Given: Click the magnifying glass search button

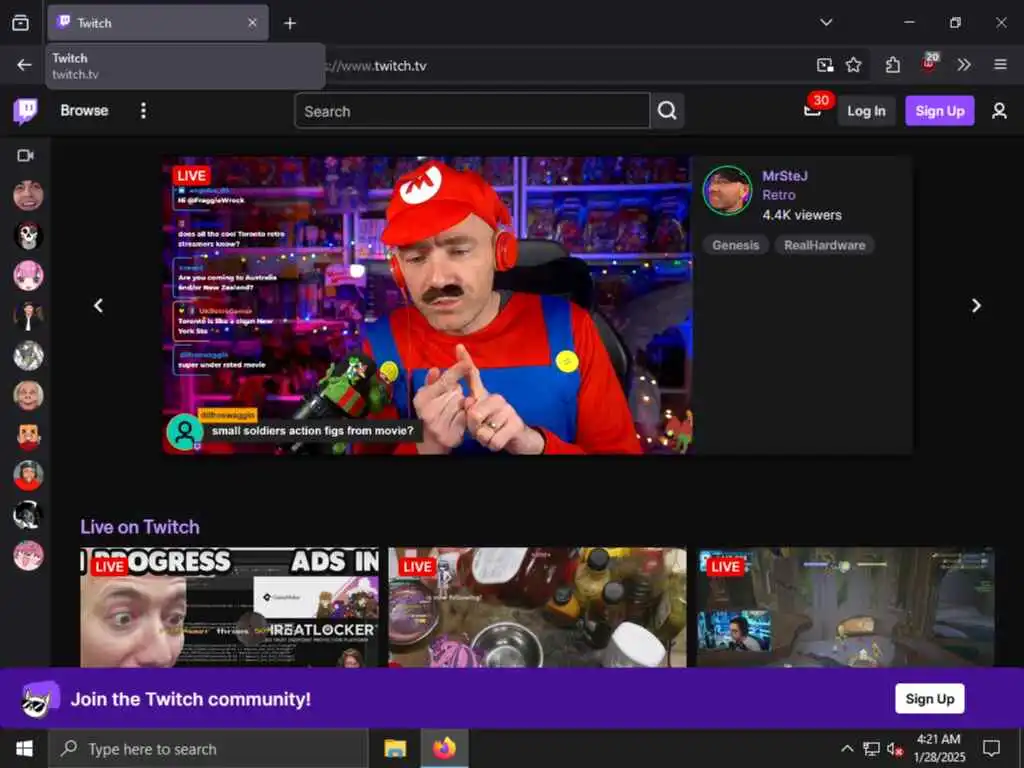Looking at the screenshot, I should 667,111.
